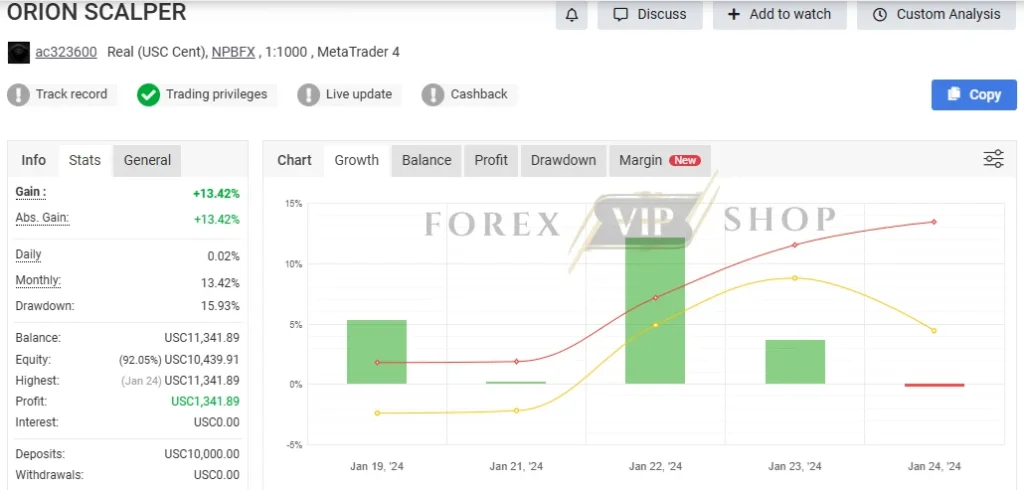Open Custom Analysis

tap(937, 14)
